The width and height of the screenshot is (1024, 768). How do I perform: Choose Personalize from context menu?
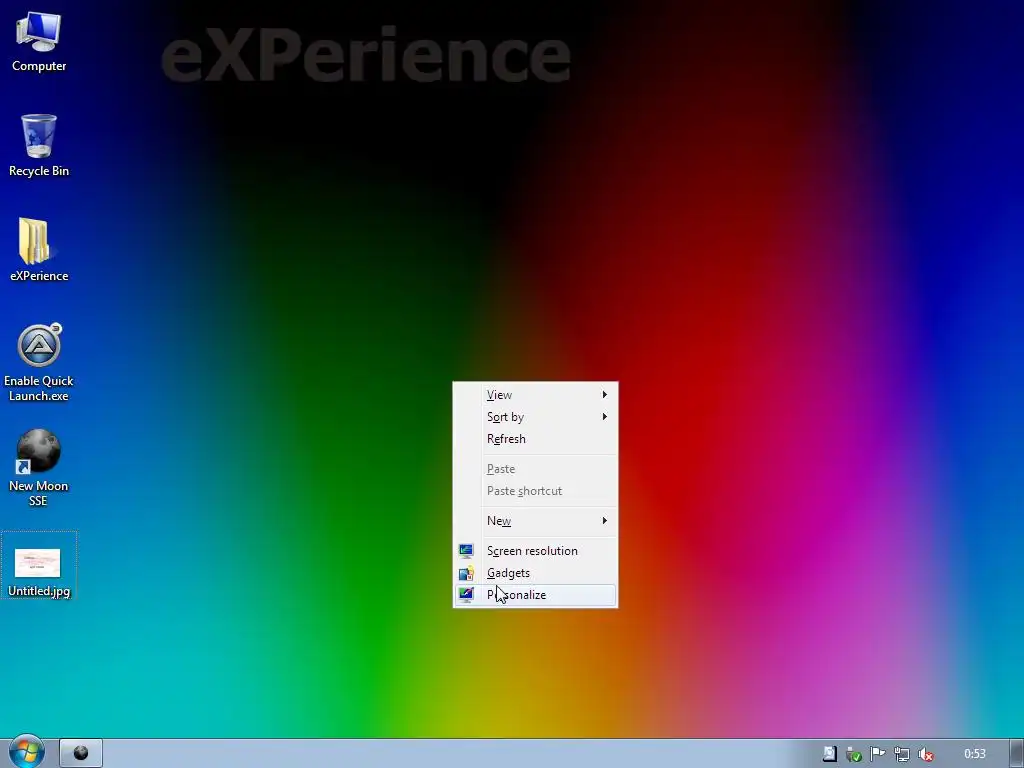coord(535,595)
